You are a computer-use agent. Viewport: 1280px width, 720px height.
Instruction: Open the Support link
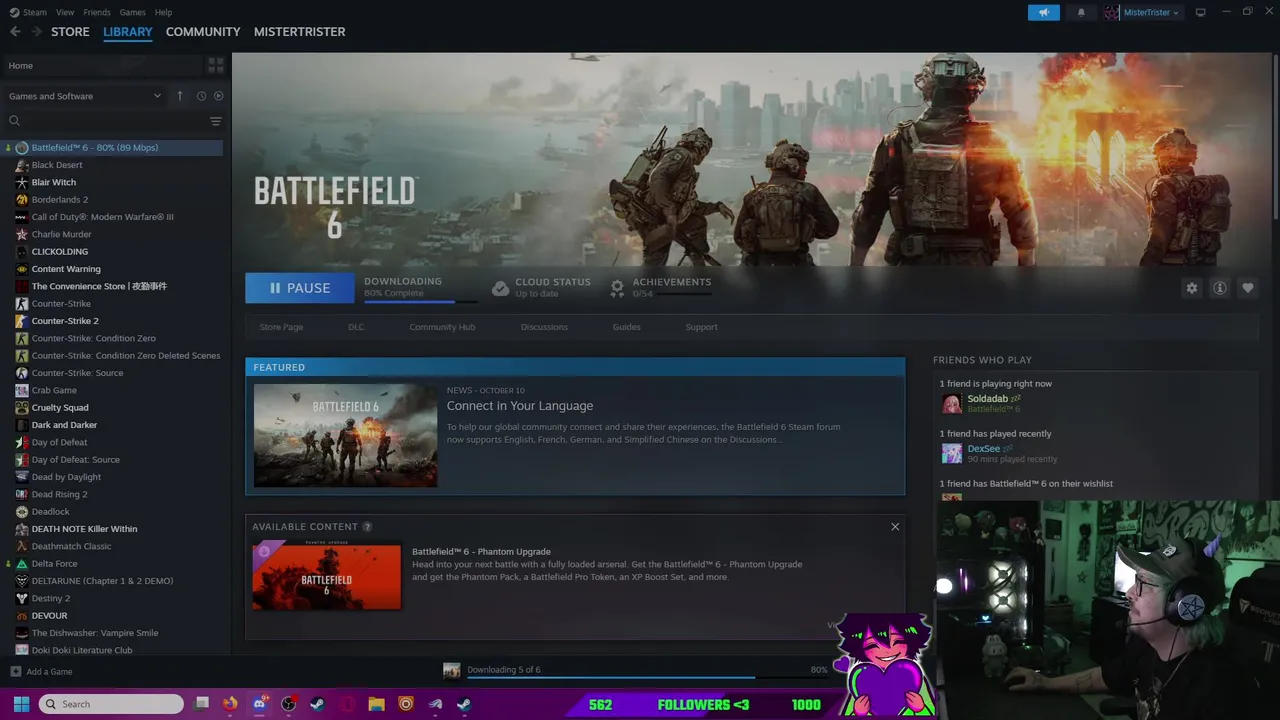[701, 327]
